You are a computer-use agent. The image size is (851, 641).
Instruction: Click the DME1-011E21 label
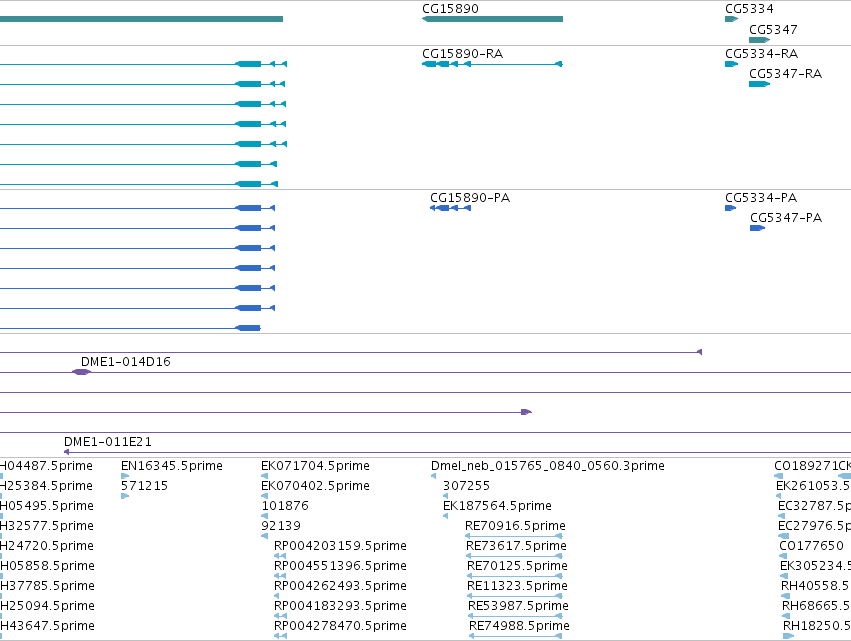coord(107,442)
